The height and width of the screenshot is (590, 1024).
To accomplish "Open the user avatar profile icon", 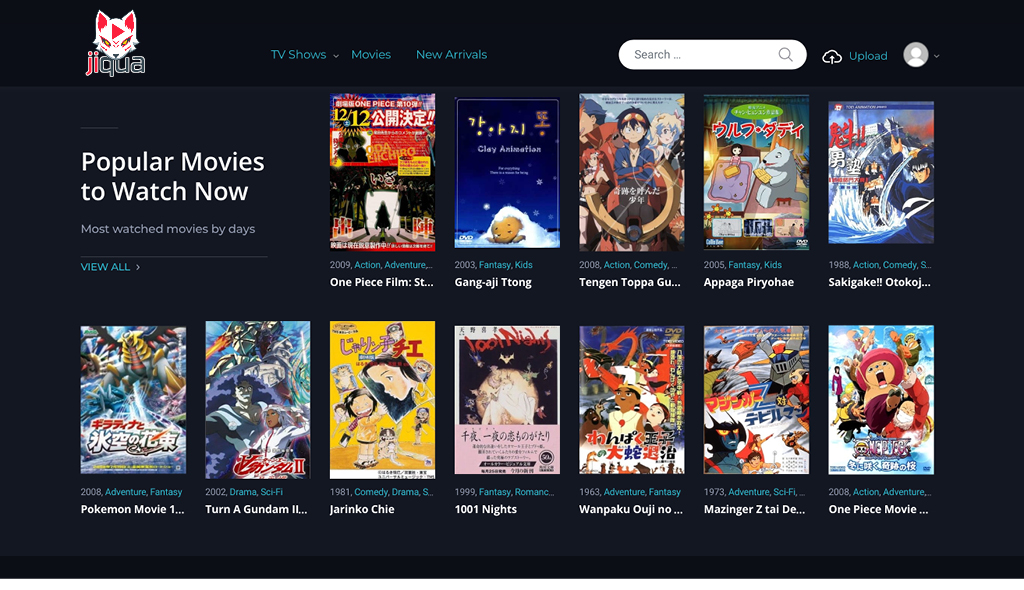I will [916, 55].
